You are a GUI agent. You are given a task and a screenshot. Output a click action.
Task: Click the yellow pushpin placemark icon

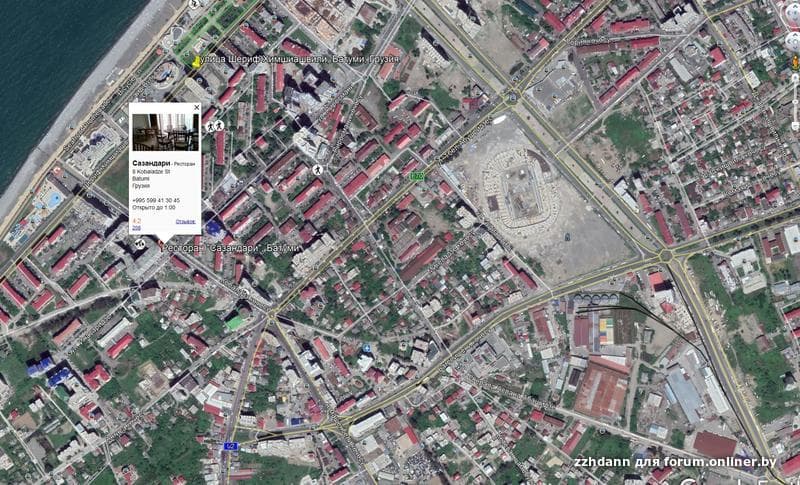click(x=196, y=62)
